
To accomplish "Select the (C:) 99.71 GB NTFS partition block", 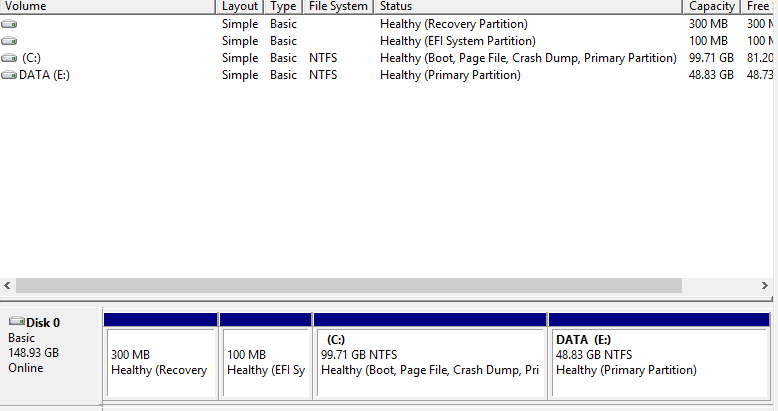I will [x=430, y=362].
